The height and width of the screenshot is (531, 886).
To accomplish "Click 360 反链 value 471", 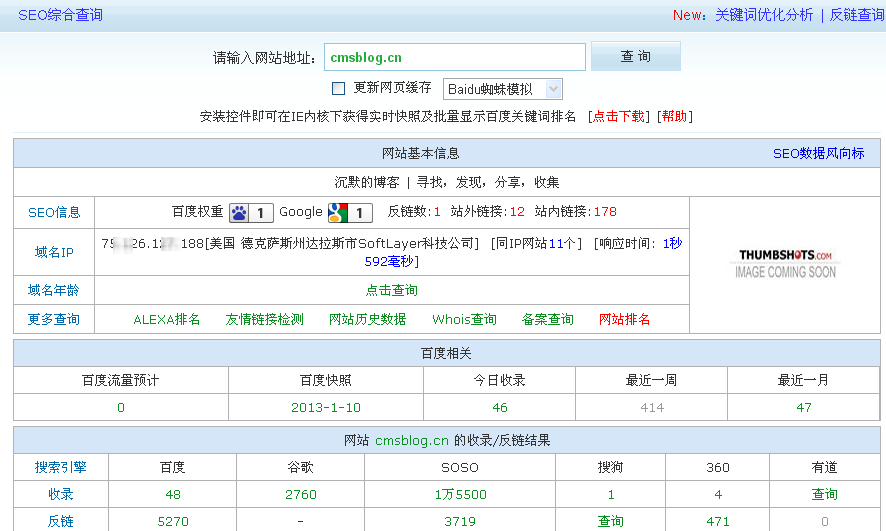I will coord(718,521).
